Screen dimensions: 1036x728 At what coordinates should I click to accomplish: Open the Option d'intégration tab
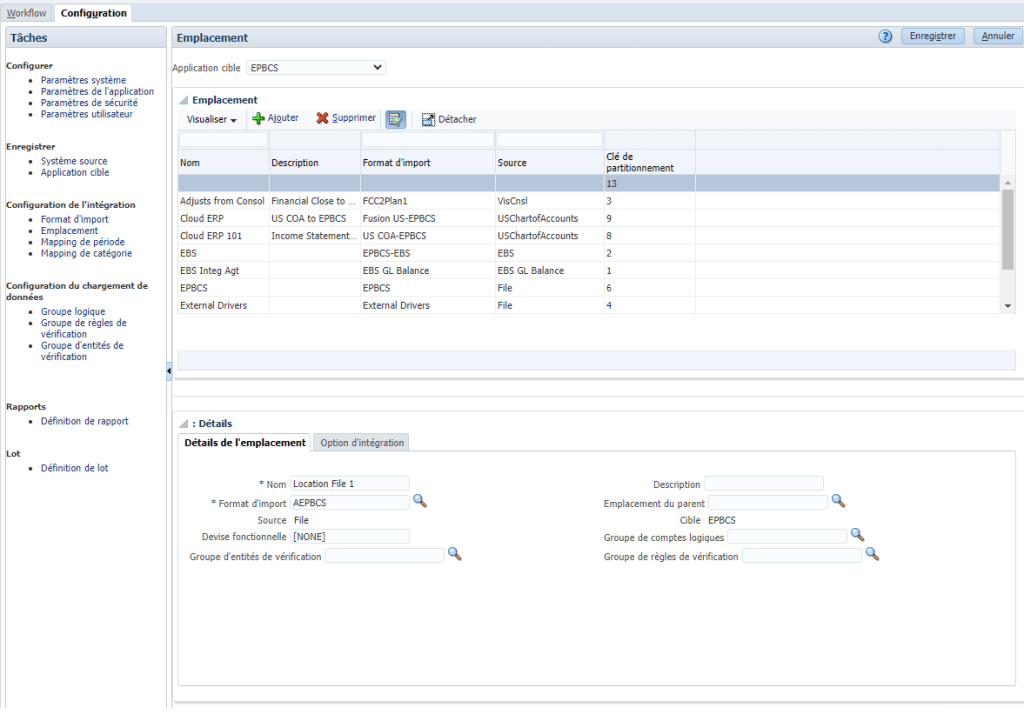(x=362, y=443)
